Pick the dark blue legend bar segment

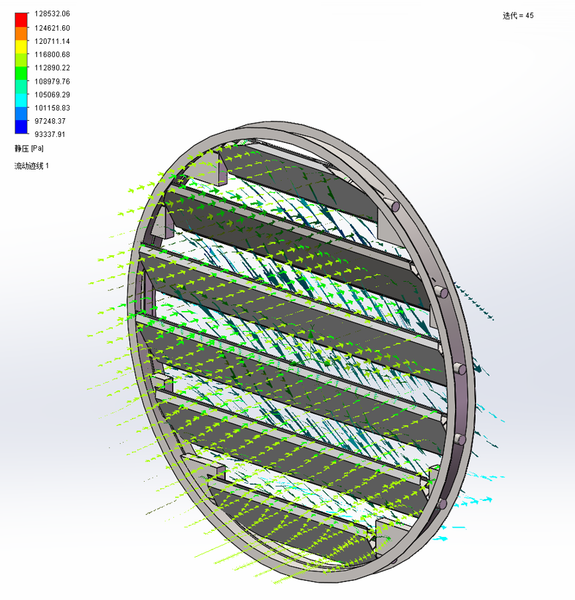click(21, 127)
